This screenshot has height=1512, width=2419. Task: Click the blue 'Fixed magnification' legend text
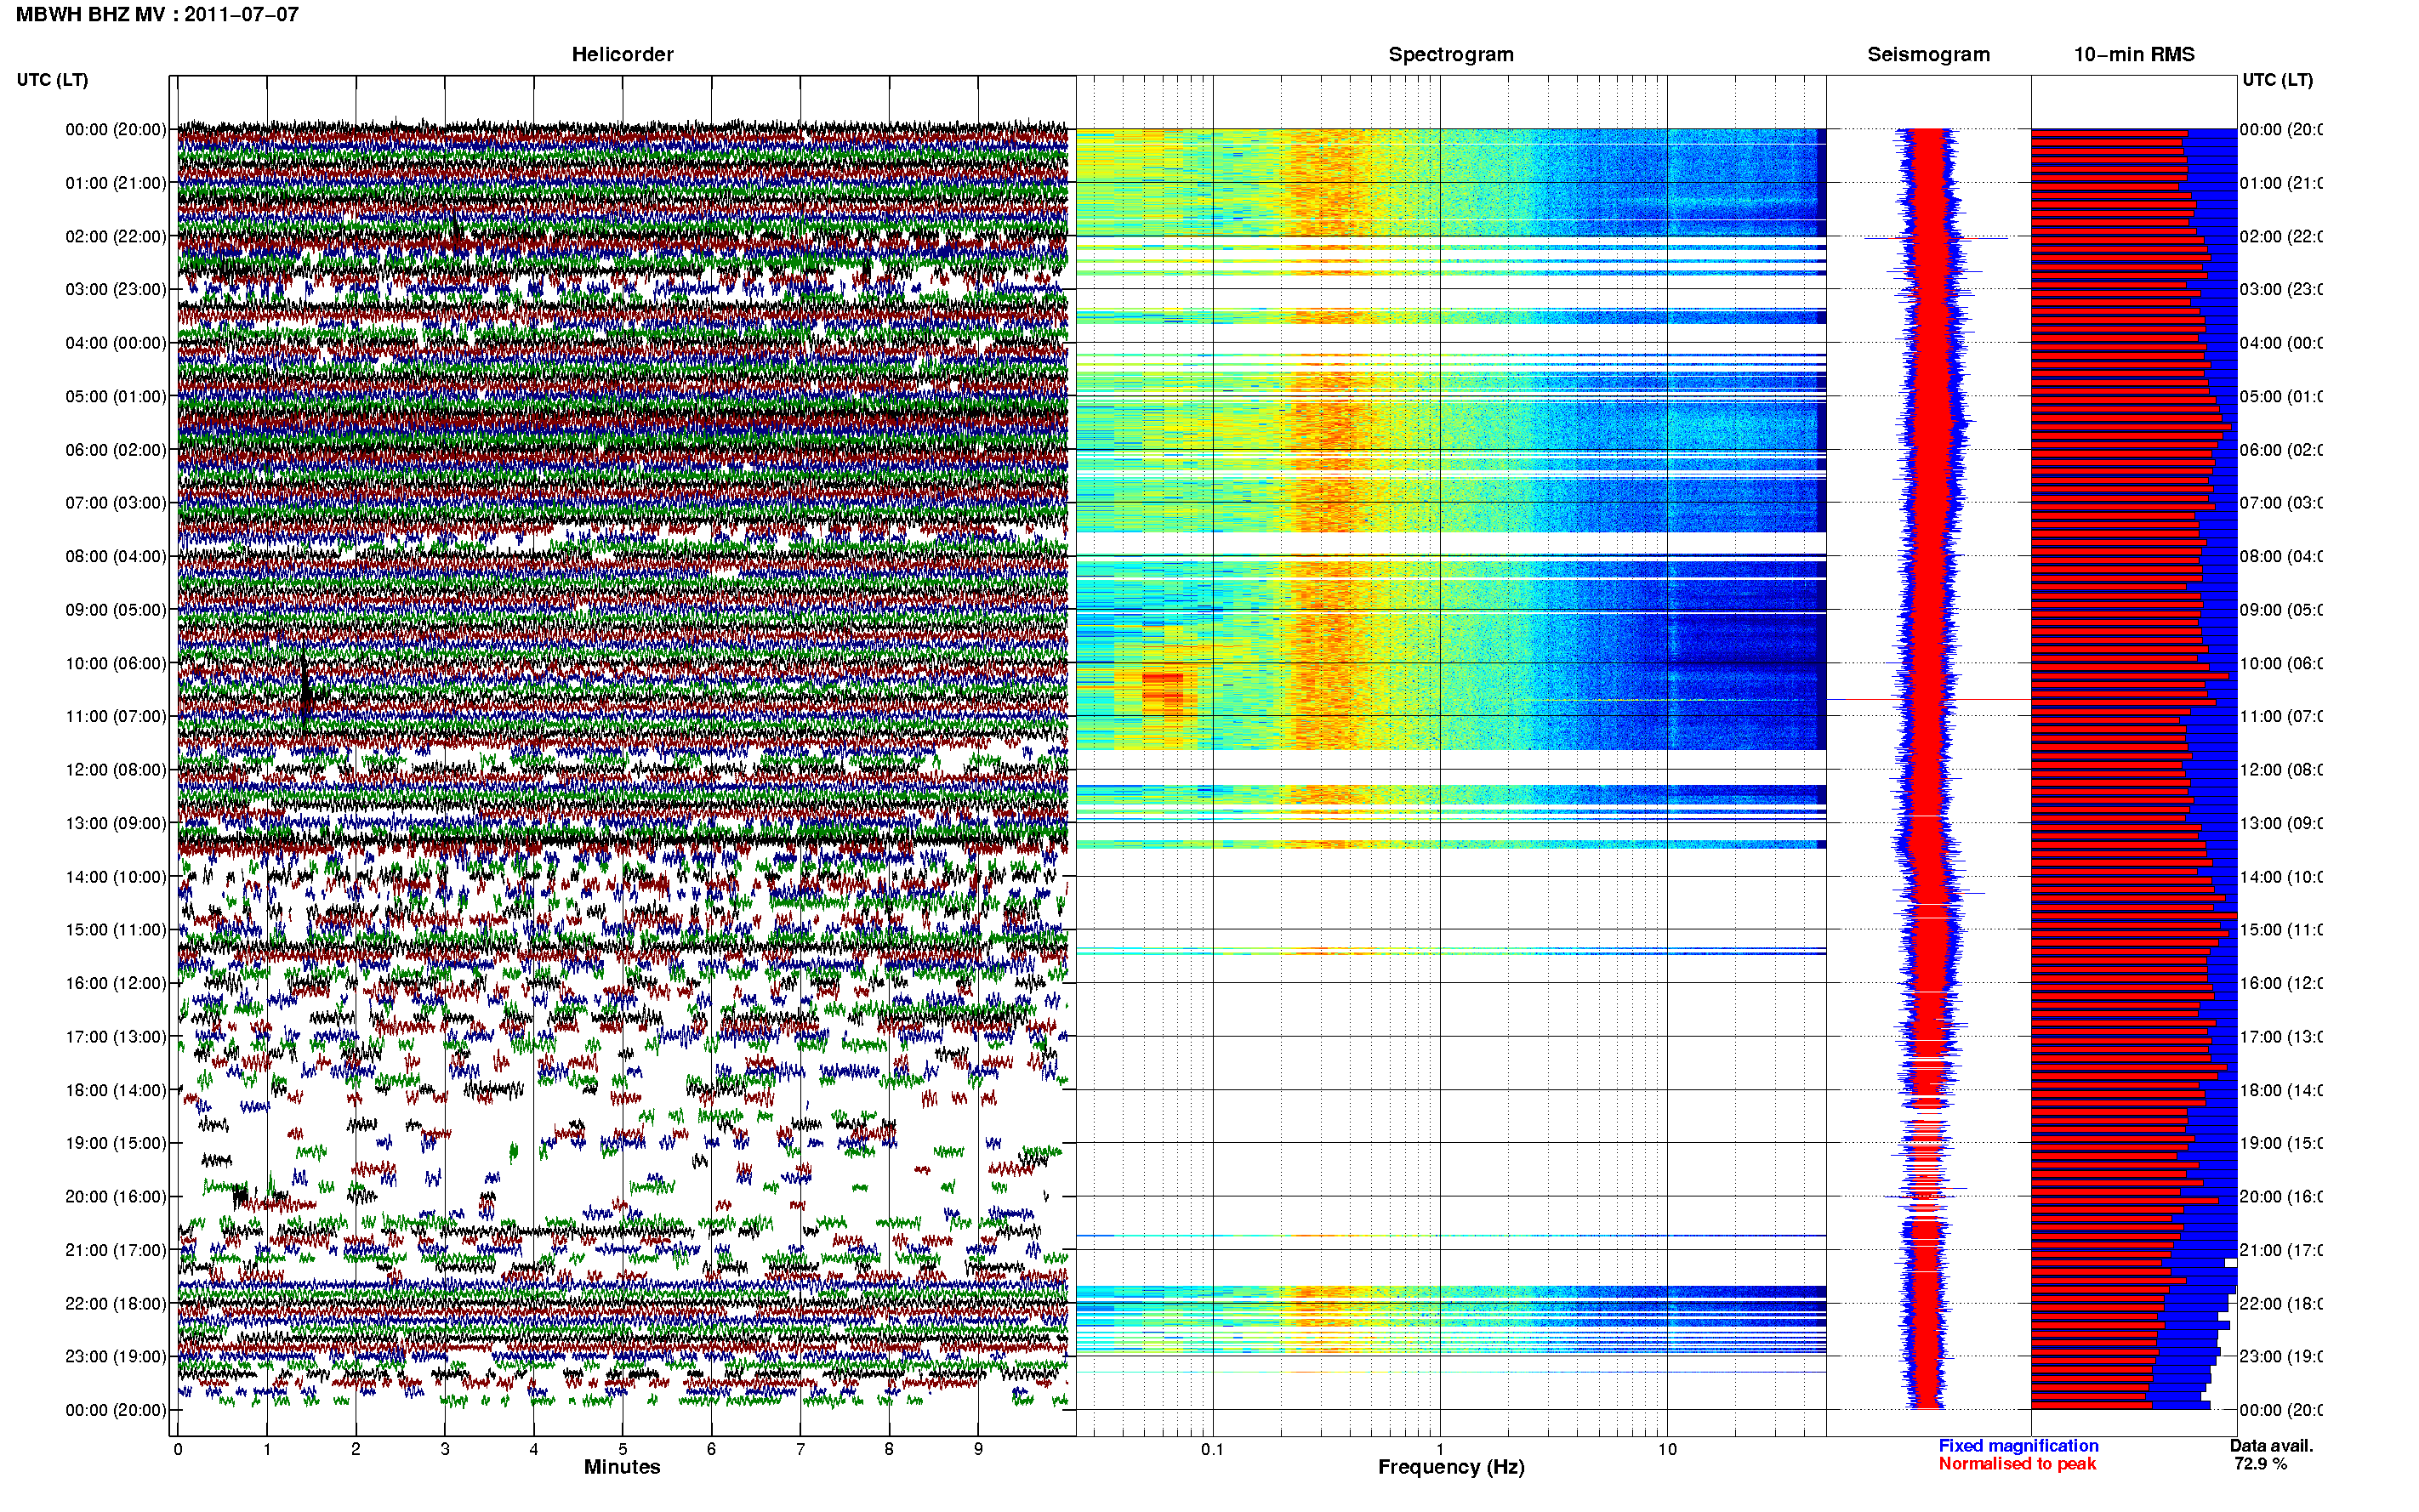point(2018,1446)
